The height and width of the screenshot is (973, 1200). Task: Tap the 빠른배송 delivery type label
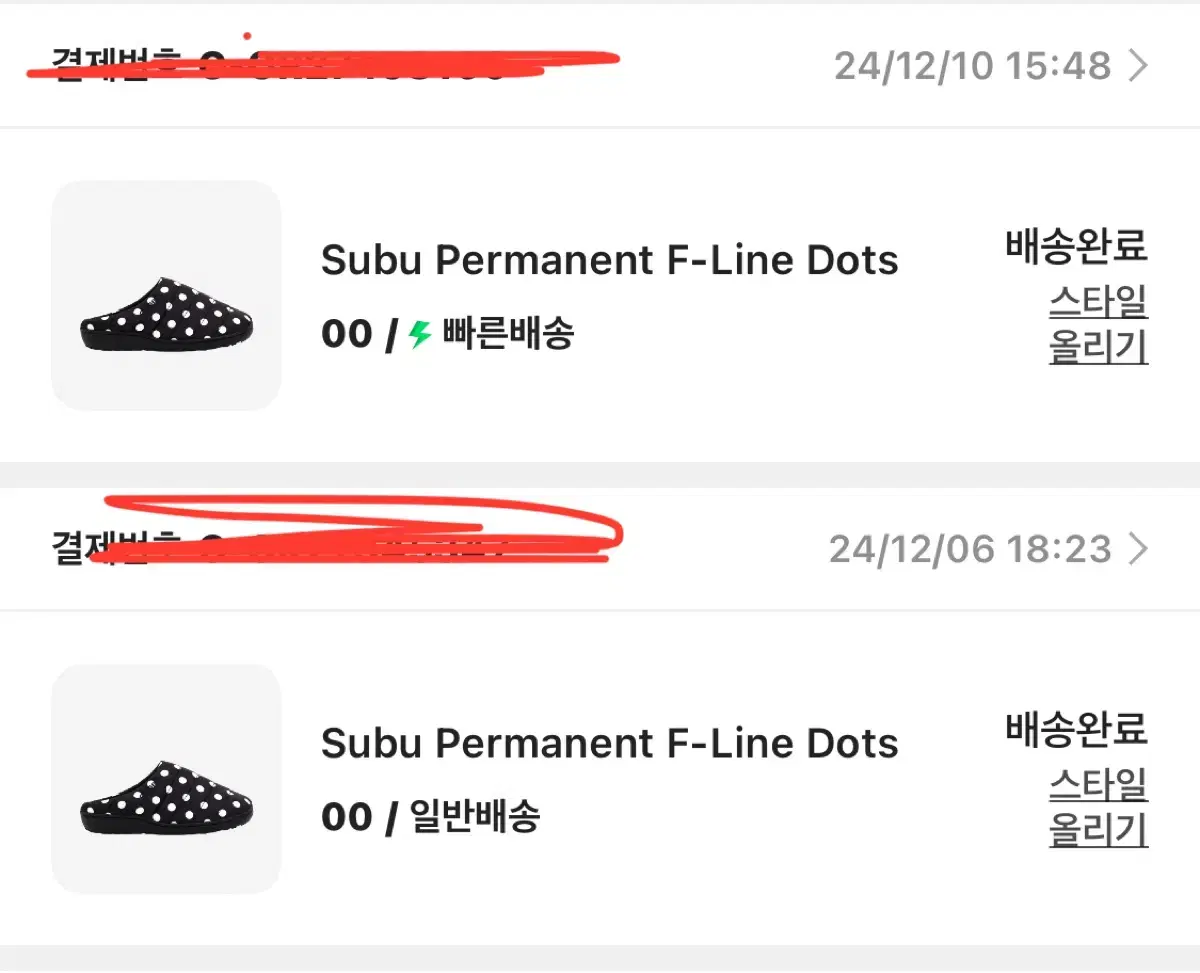tap(508, 334)
